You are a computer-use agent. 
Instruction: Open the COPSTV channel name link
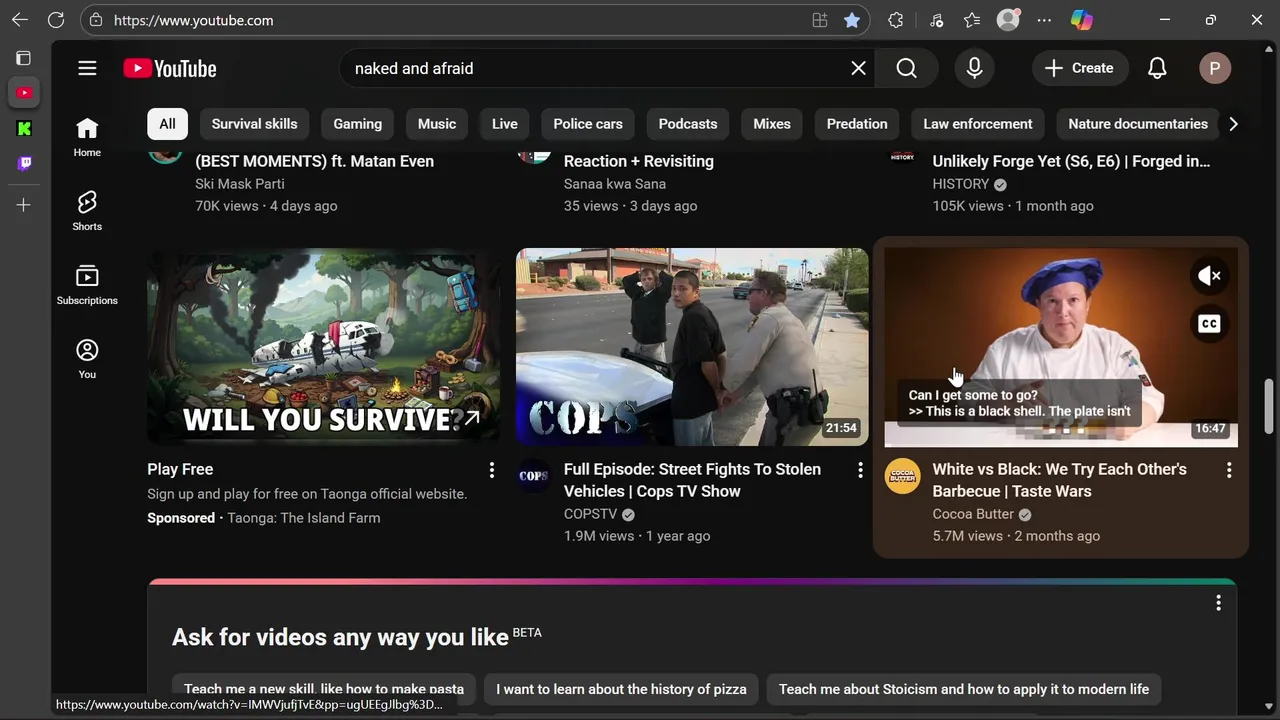pos(591,514)
